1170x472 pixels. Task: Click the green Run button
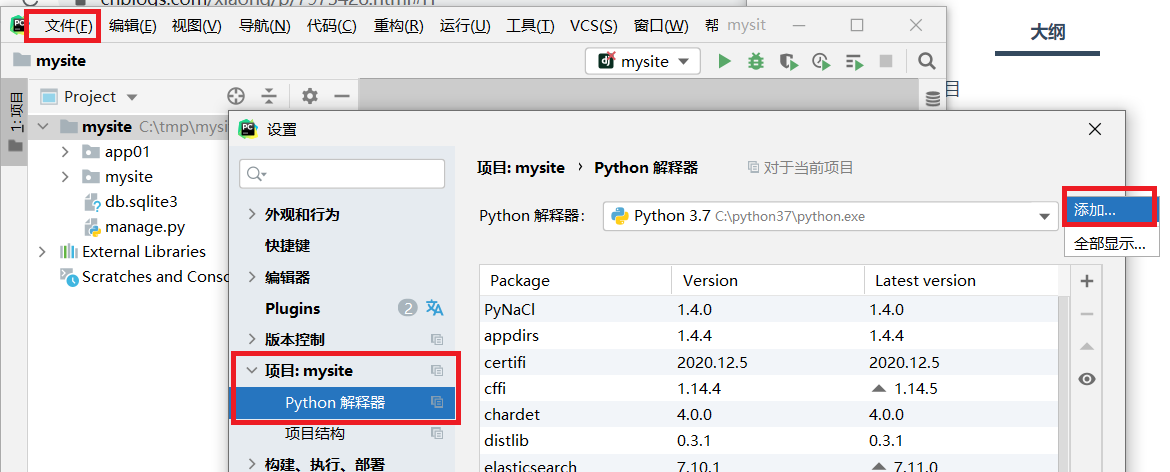(724, 61)
